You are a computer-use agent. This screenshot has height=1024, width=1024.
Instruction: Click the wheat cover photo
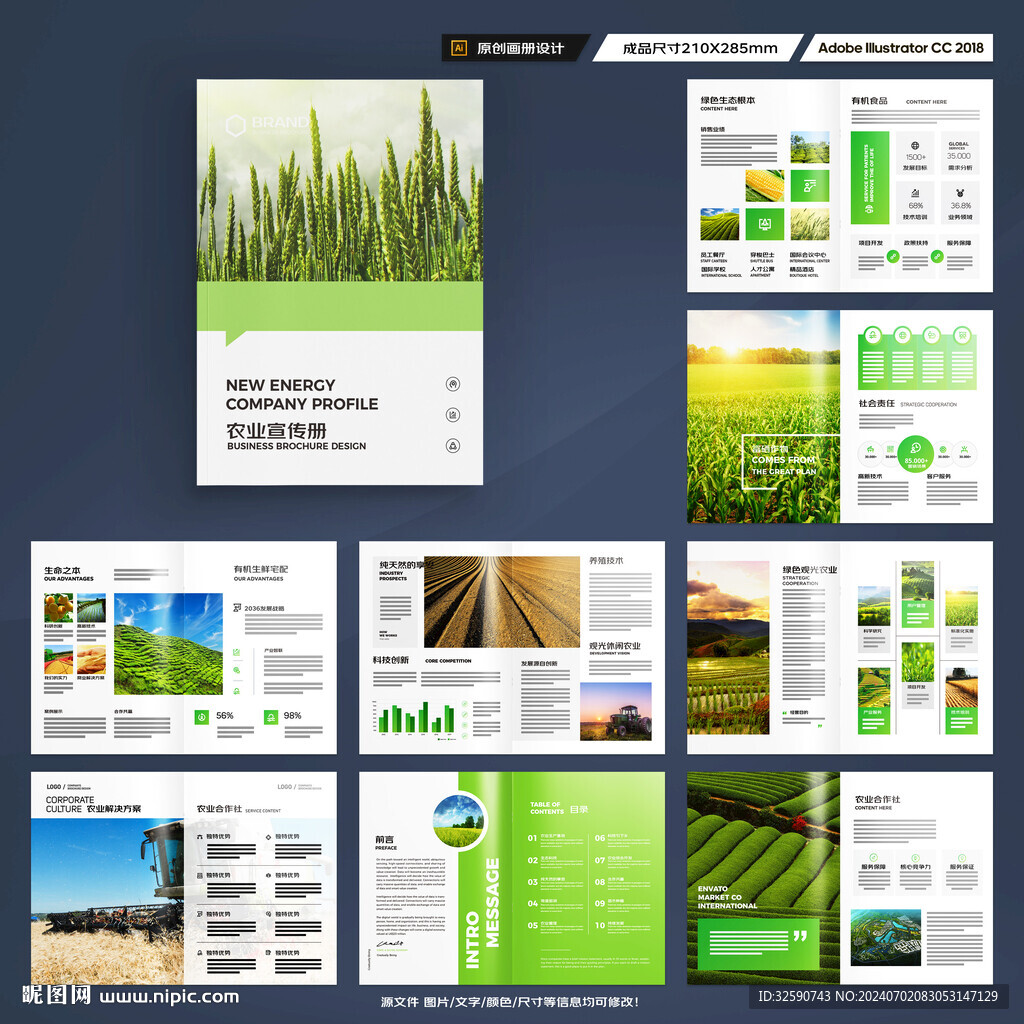(x=340, y=180)
